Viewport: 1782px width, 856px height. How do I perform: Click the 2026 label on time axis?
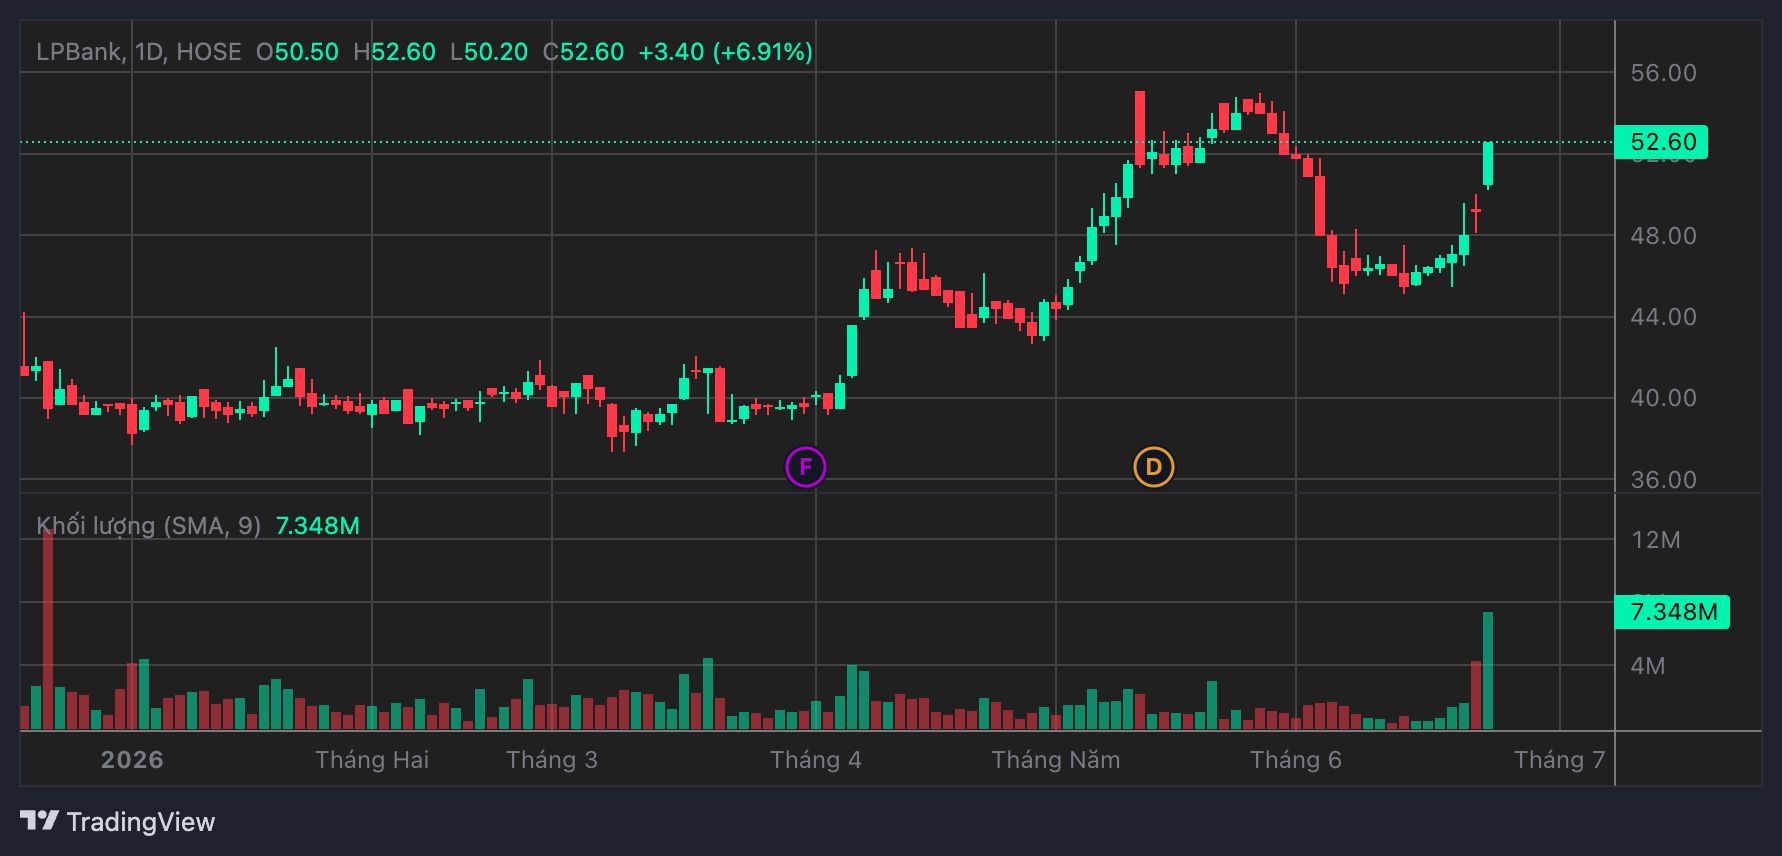tap(132, 760)
